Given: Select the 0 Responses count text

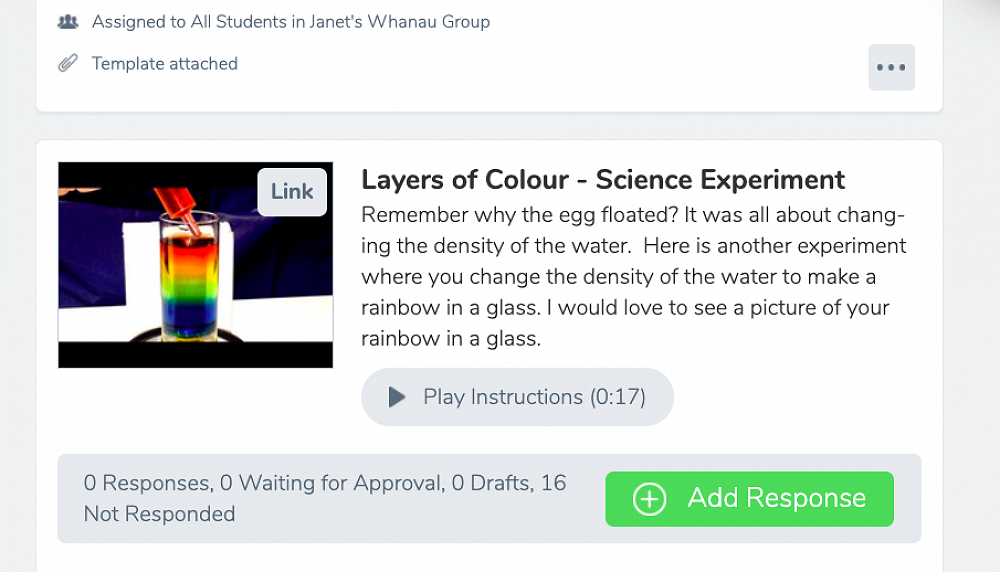Looking at the screenshot, I should point(147,484).
